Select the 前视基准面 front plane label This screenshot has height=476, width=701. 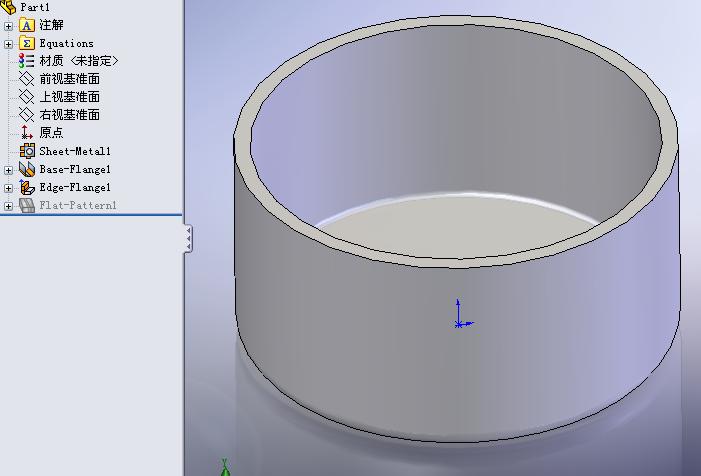tap(70, 79)
